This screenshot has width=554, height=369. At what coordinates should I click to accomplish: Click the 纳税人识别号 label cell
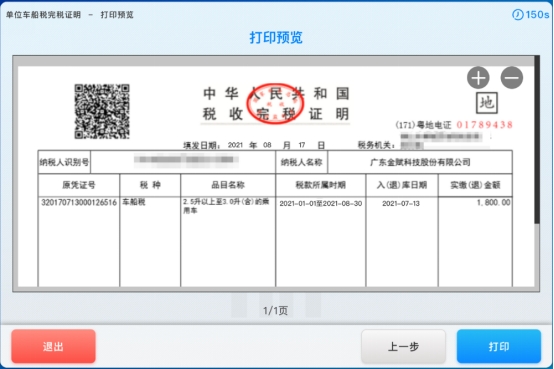64,162
